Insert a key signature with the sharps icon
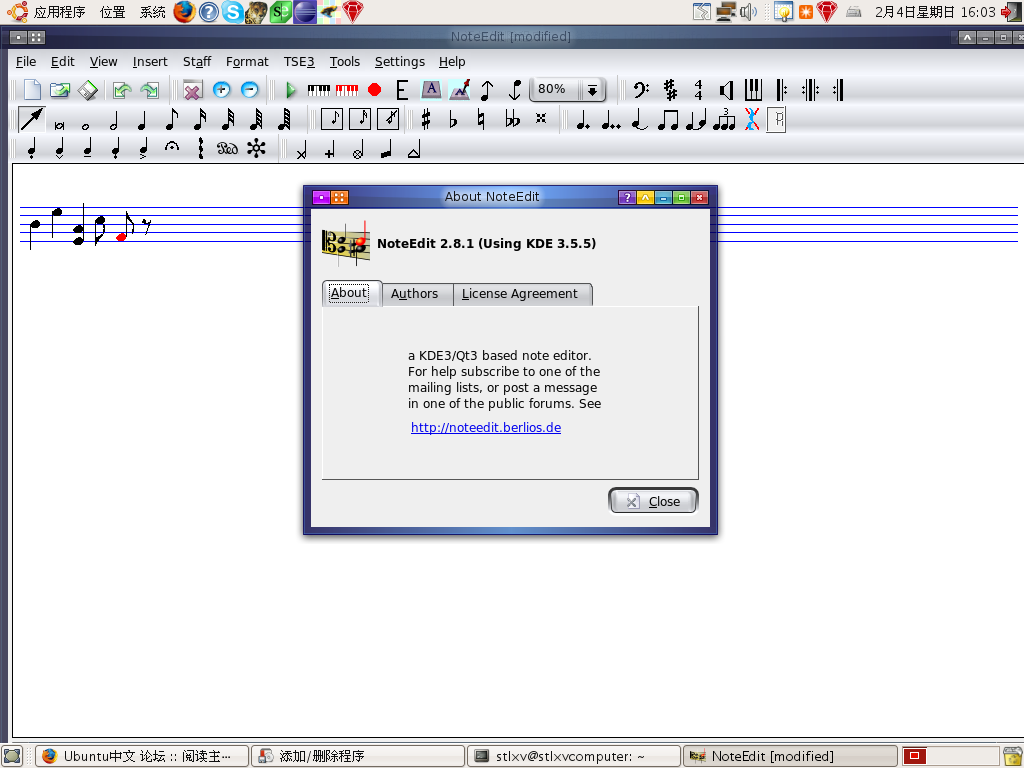Viewport: 1024px width, 768px height. point(670,89)
